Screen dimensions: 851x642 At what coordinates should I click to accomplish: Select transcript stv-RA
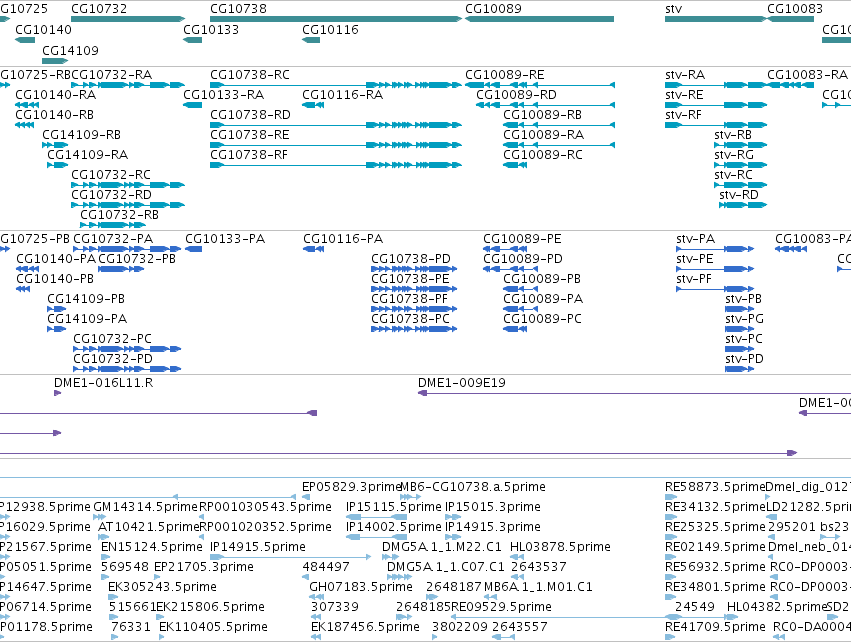coord(685,74)
